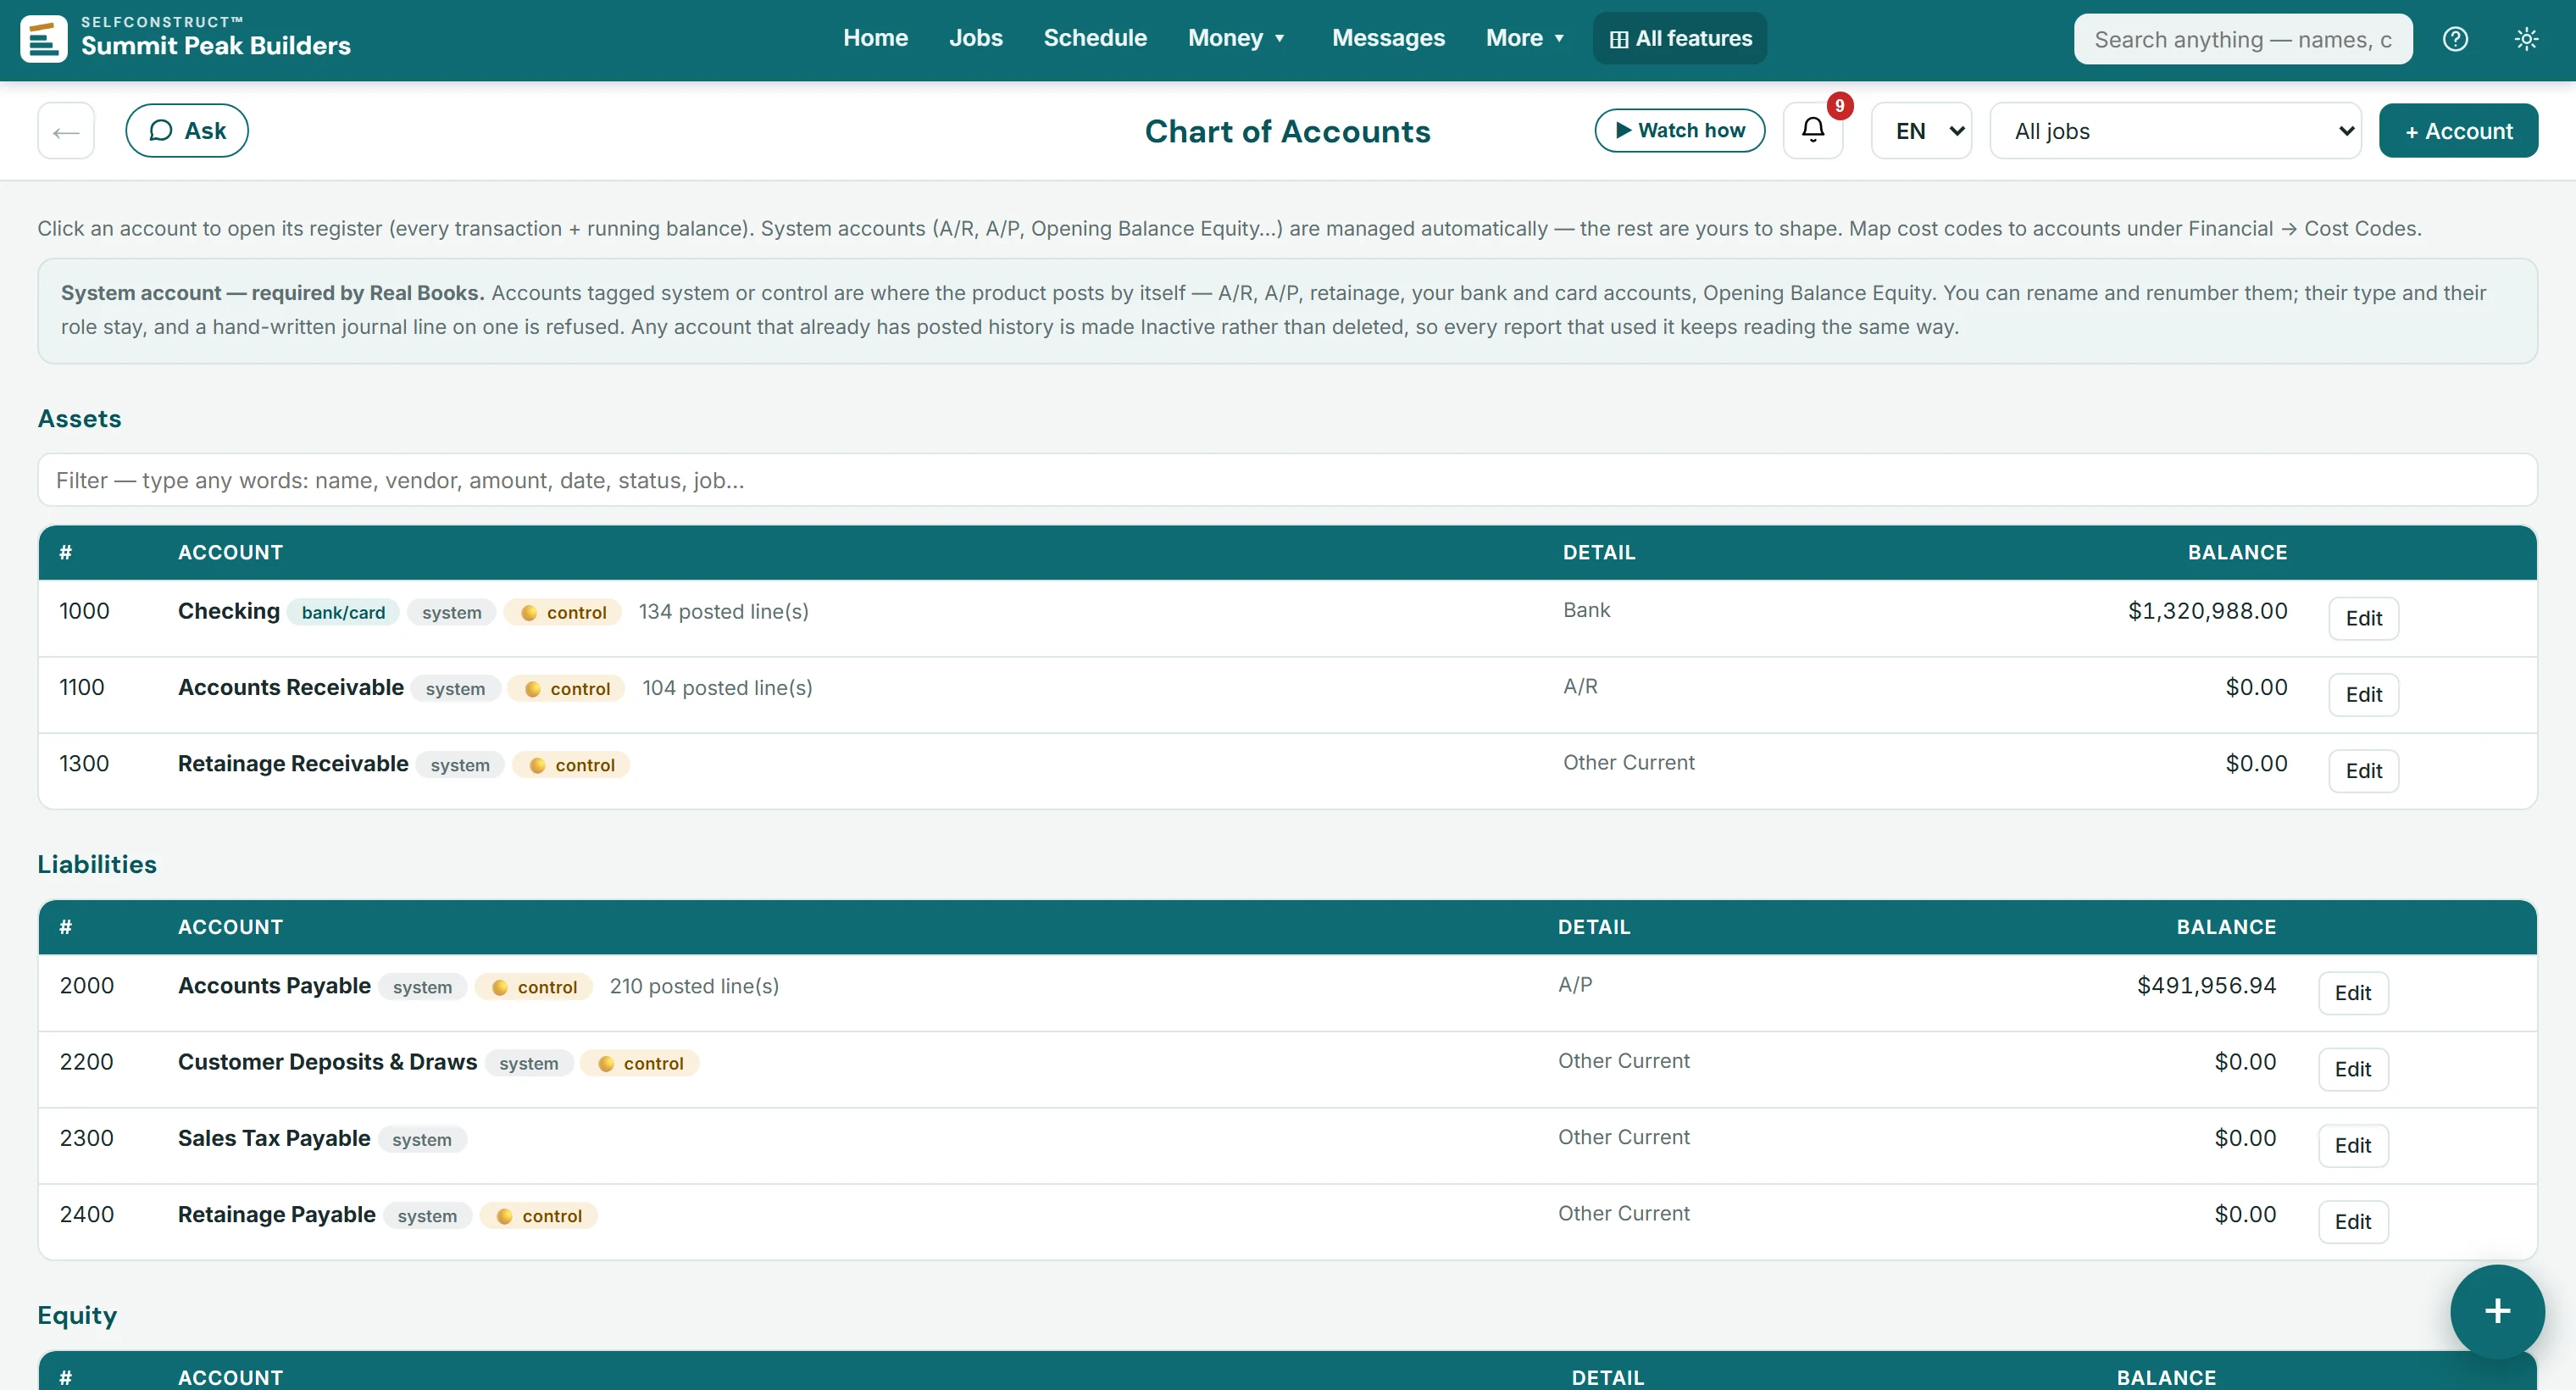Expand the Money menu

pyautogui.click(x=1236, y=38)
